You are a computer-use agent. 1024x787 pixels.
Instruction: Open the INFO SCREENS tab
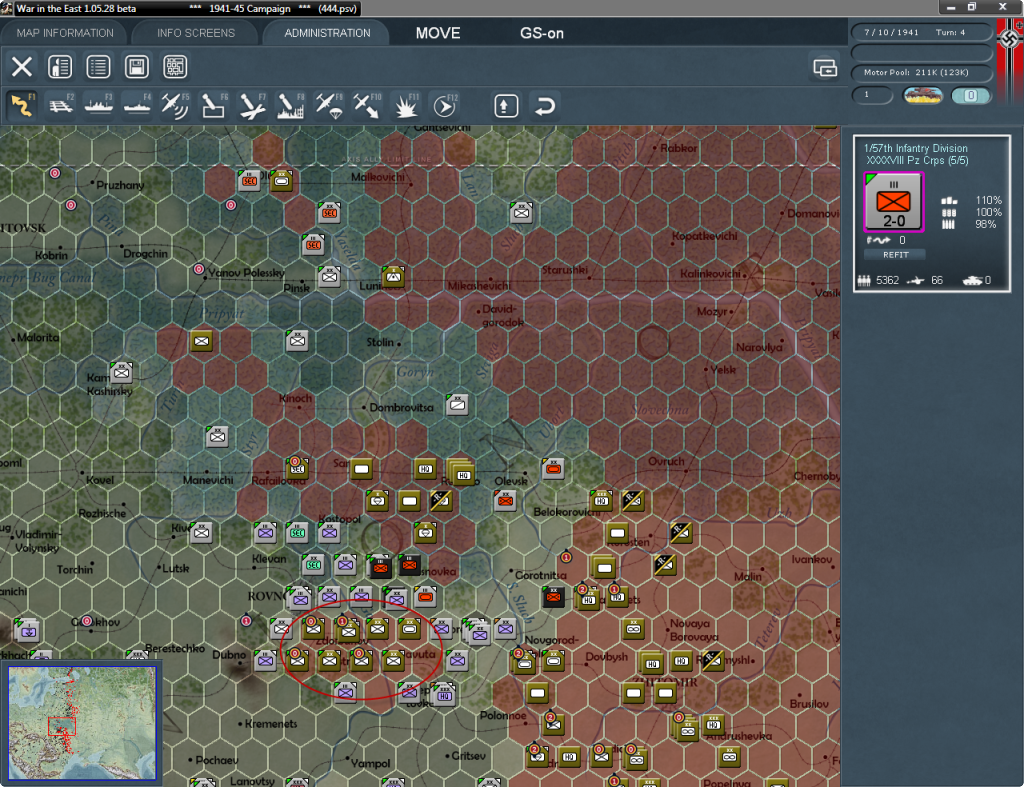pos(195,33)
